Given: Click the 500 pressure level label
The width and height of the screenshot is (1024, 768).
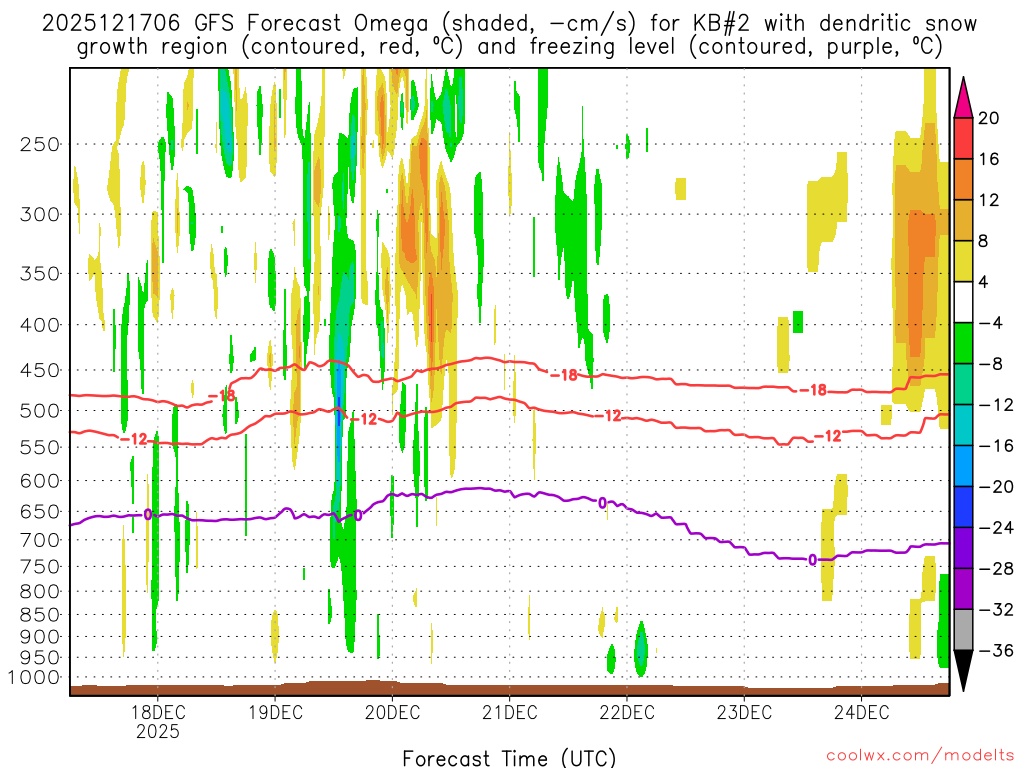Looking at the screenshot, I should pos(40,411).
